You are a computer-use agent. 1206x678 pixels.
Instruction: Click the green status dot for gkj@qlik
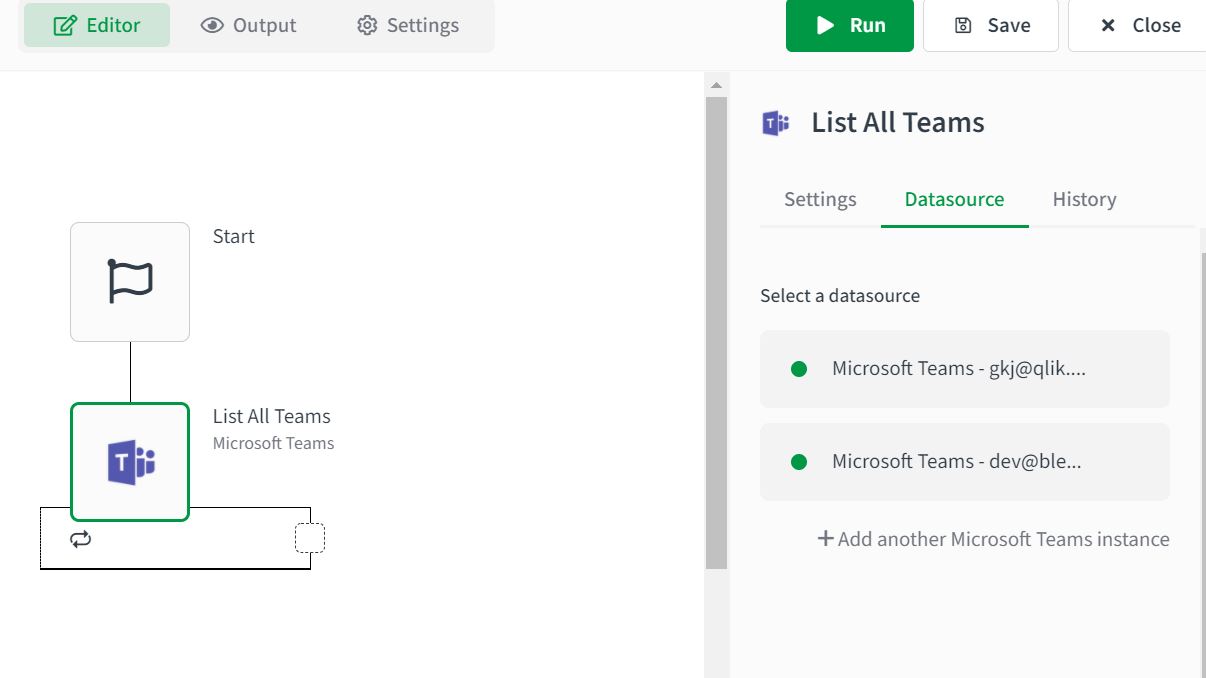pos(799,369)
